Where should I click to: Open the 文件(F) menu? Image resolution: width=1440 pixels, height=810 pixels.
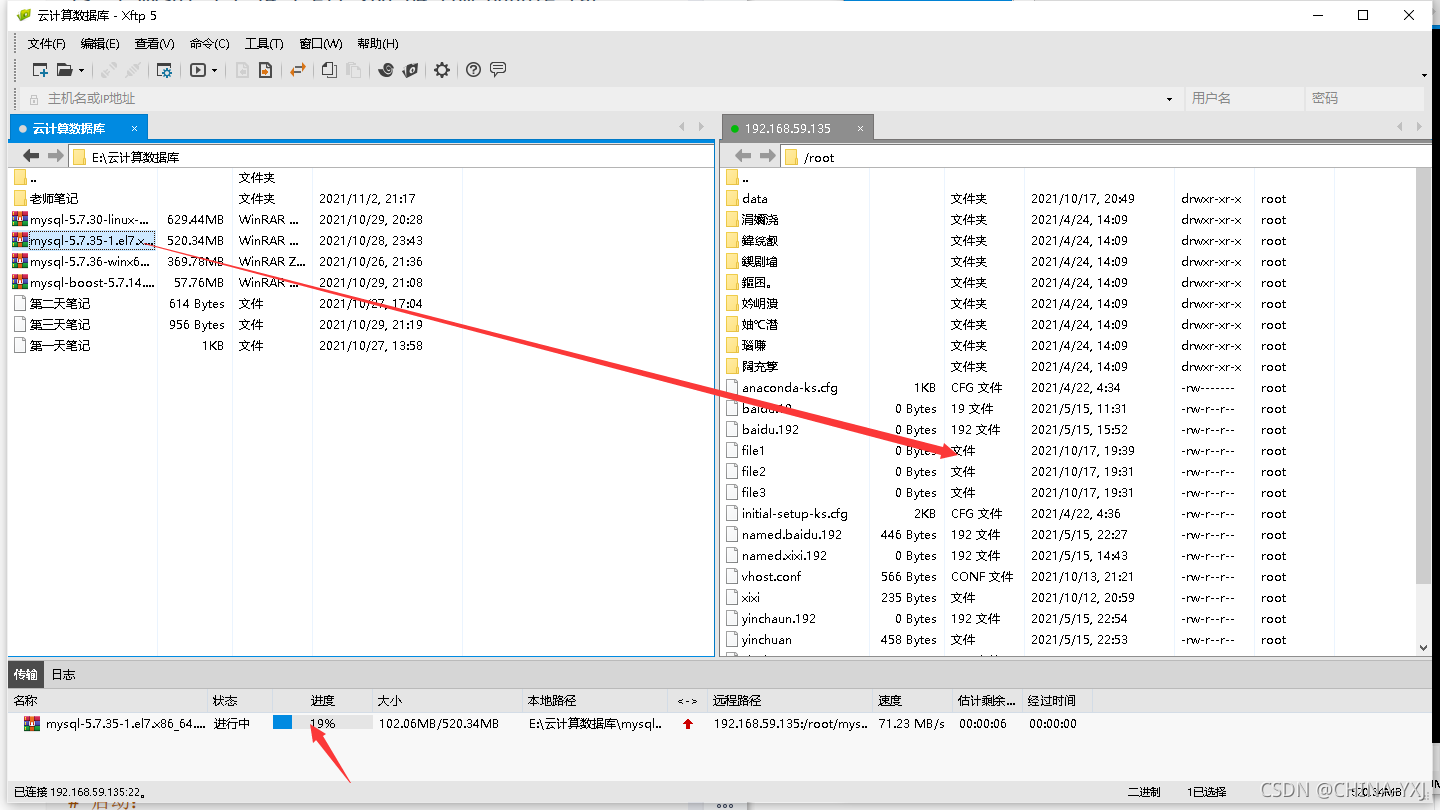coord(46,44)
